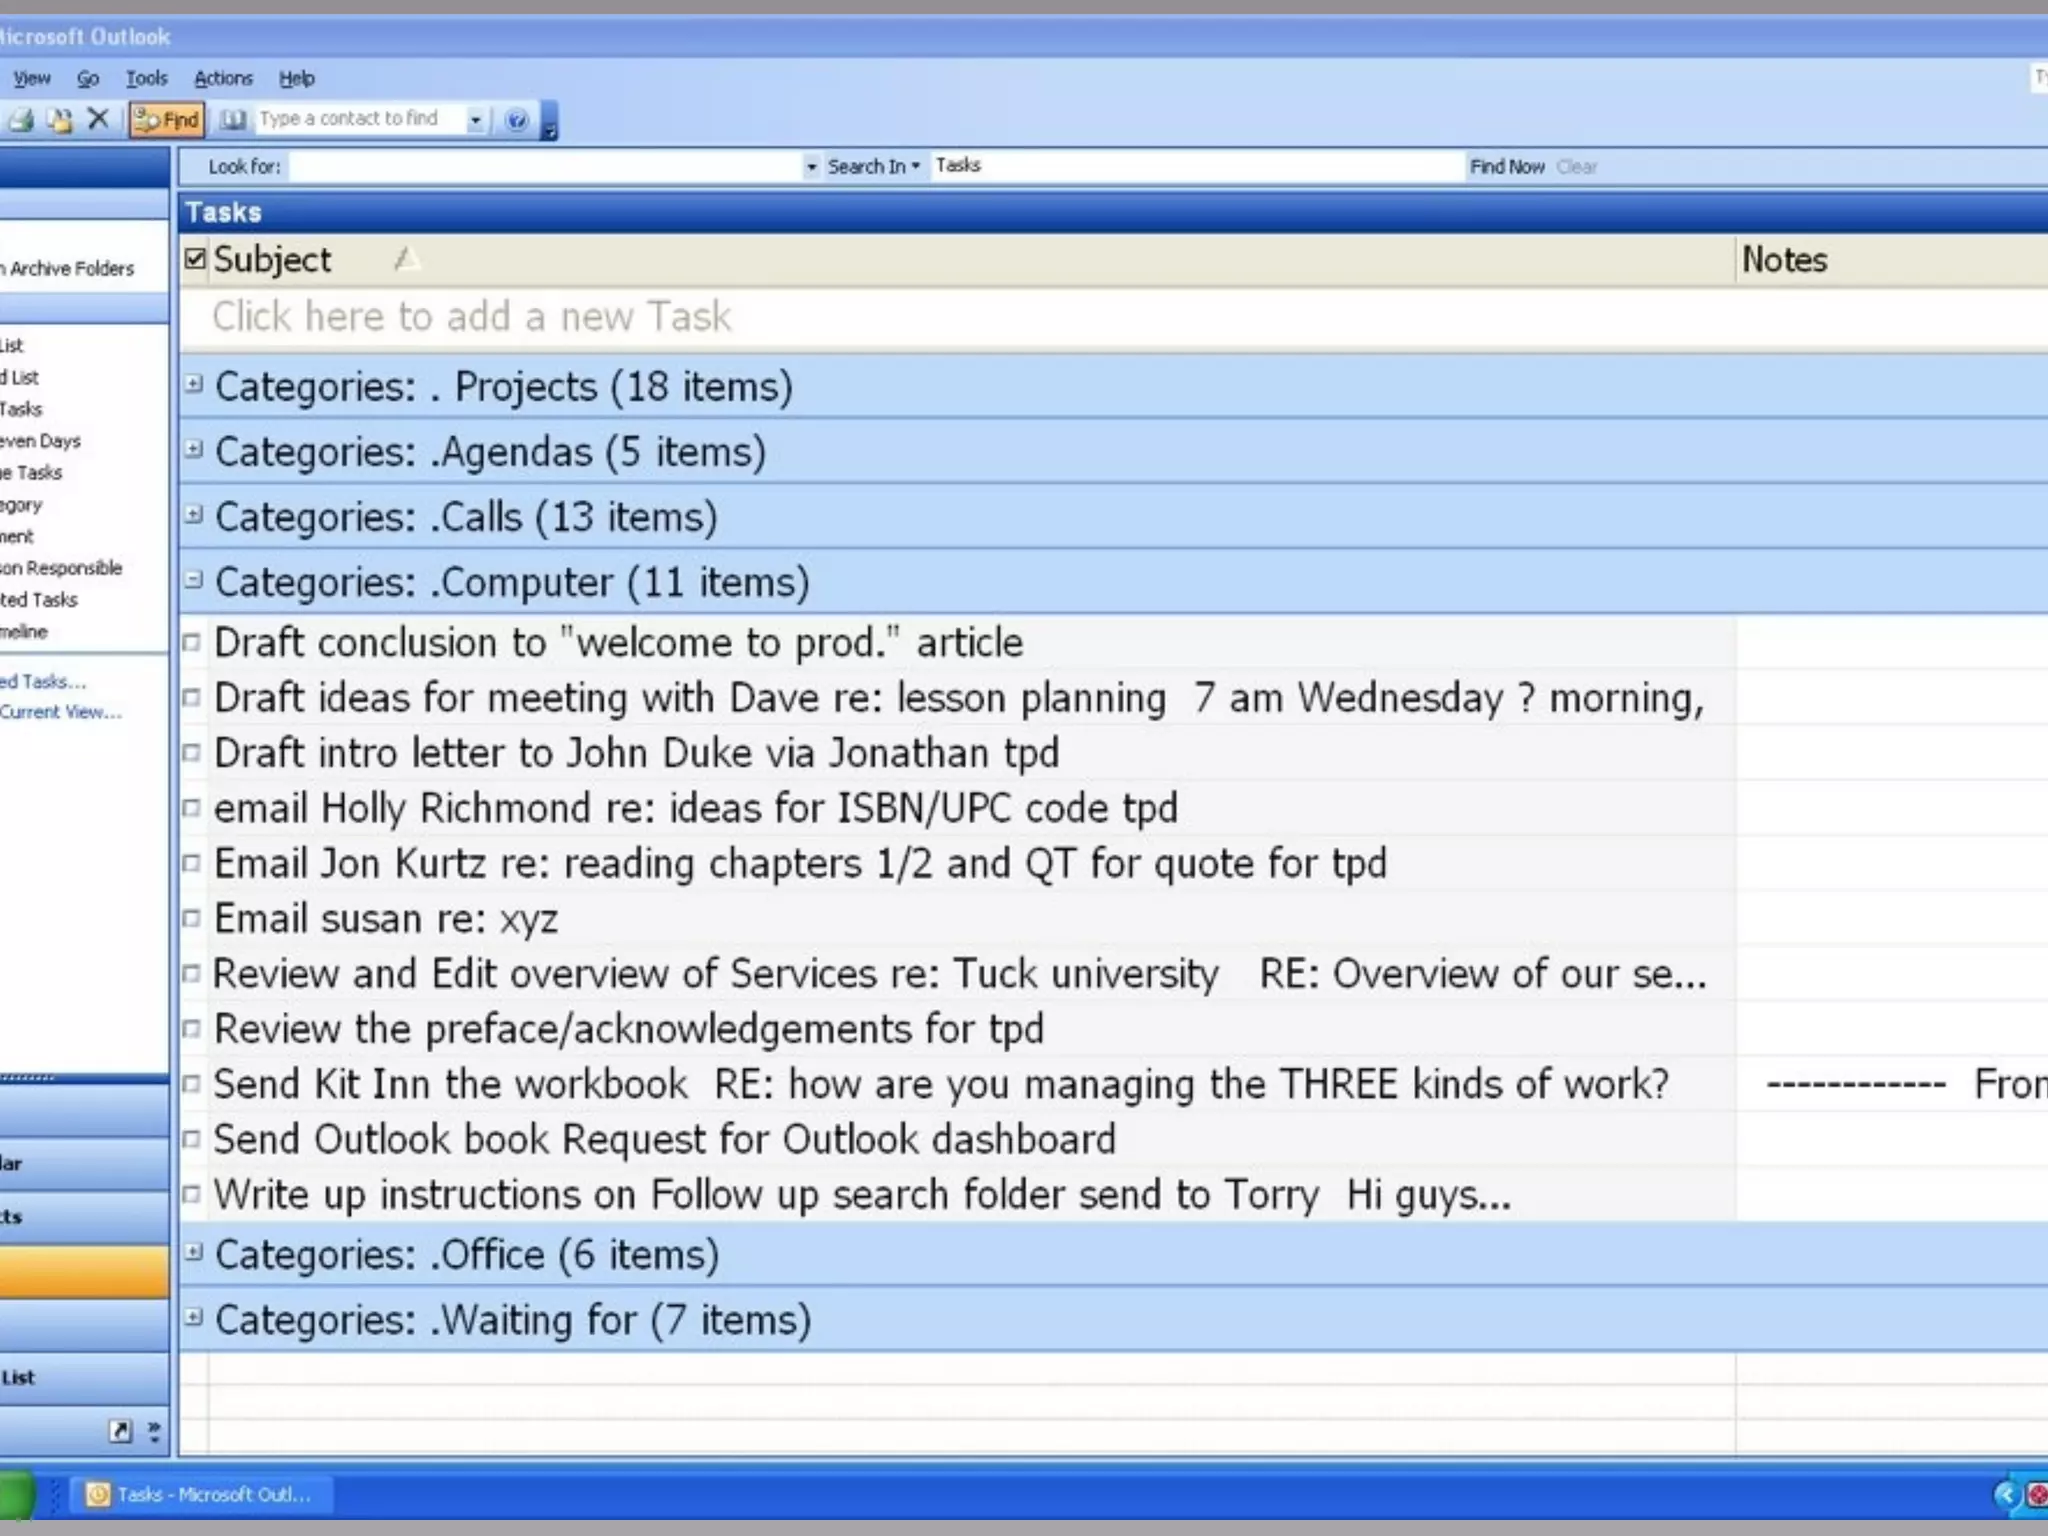
Task: Expand the .Projects category group
Action: point(194,385)
